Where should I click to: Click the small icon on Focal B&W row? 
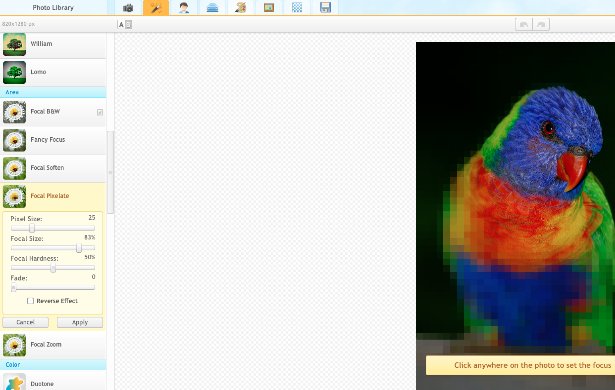click(x=100, y=113)
